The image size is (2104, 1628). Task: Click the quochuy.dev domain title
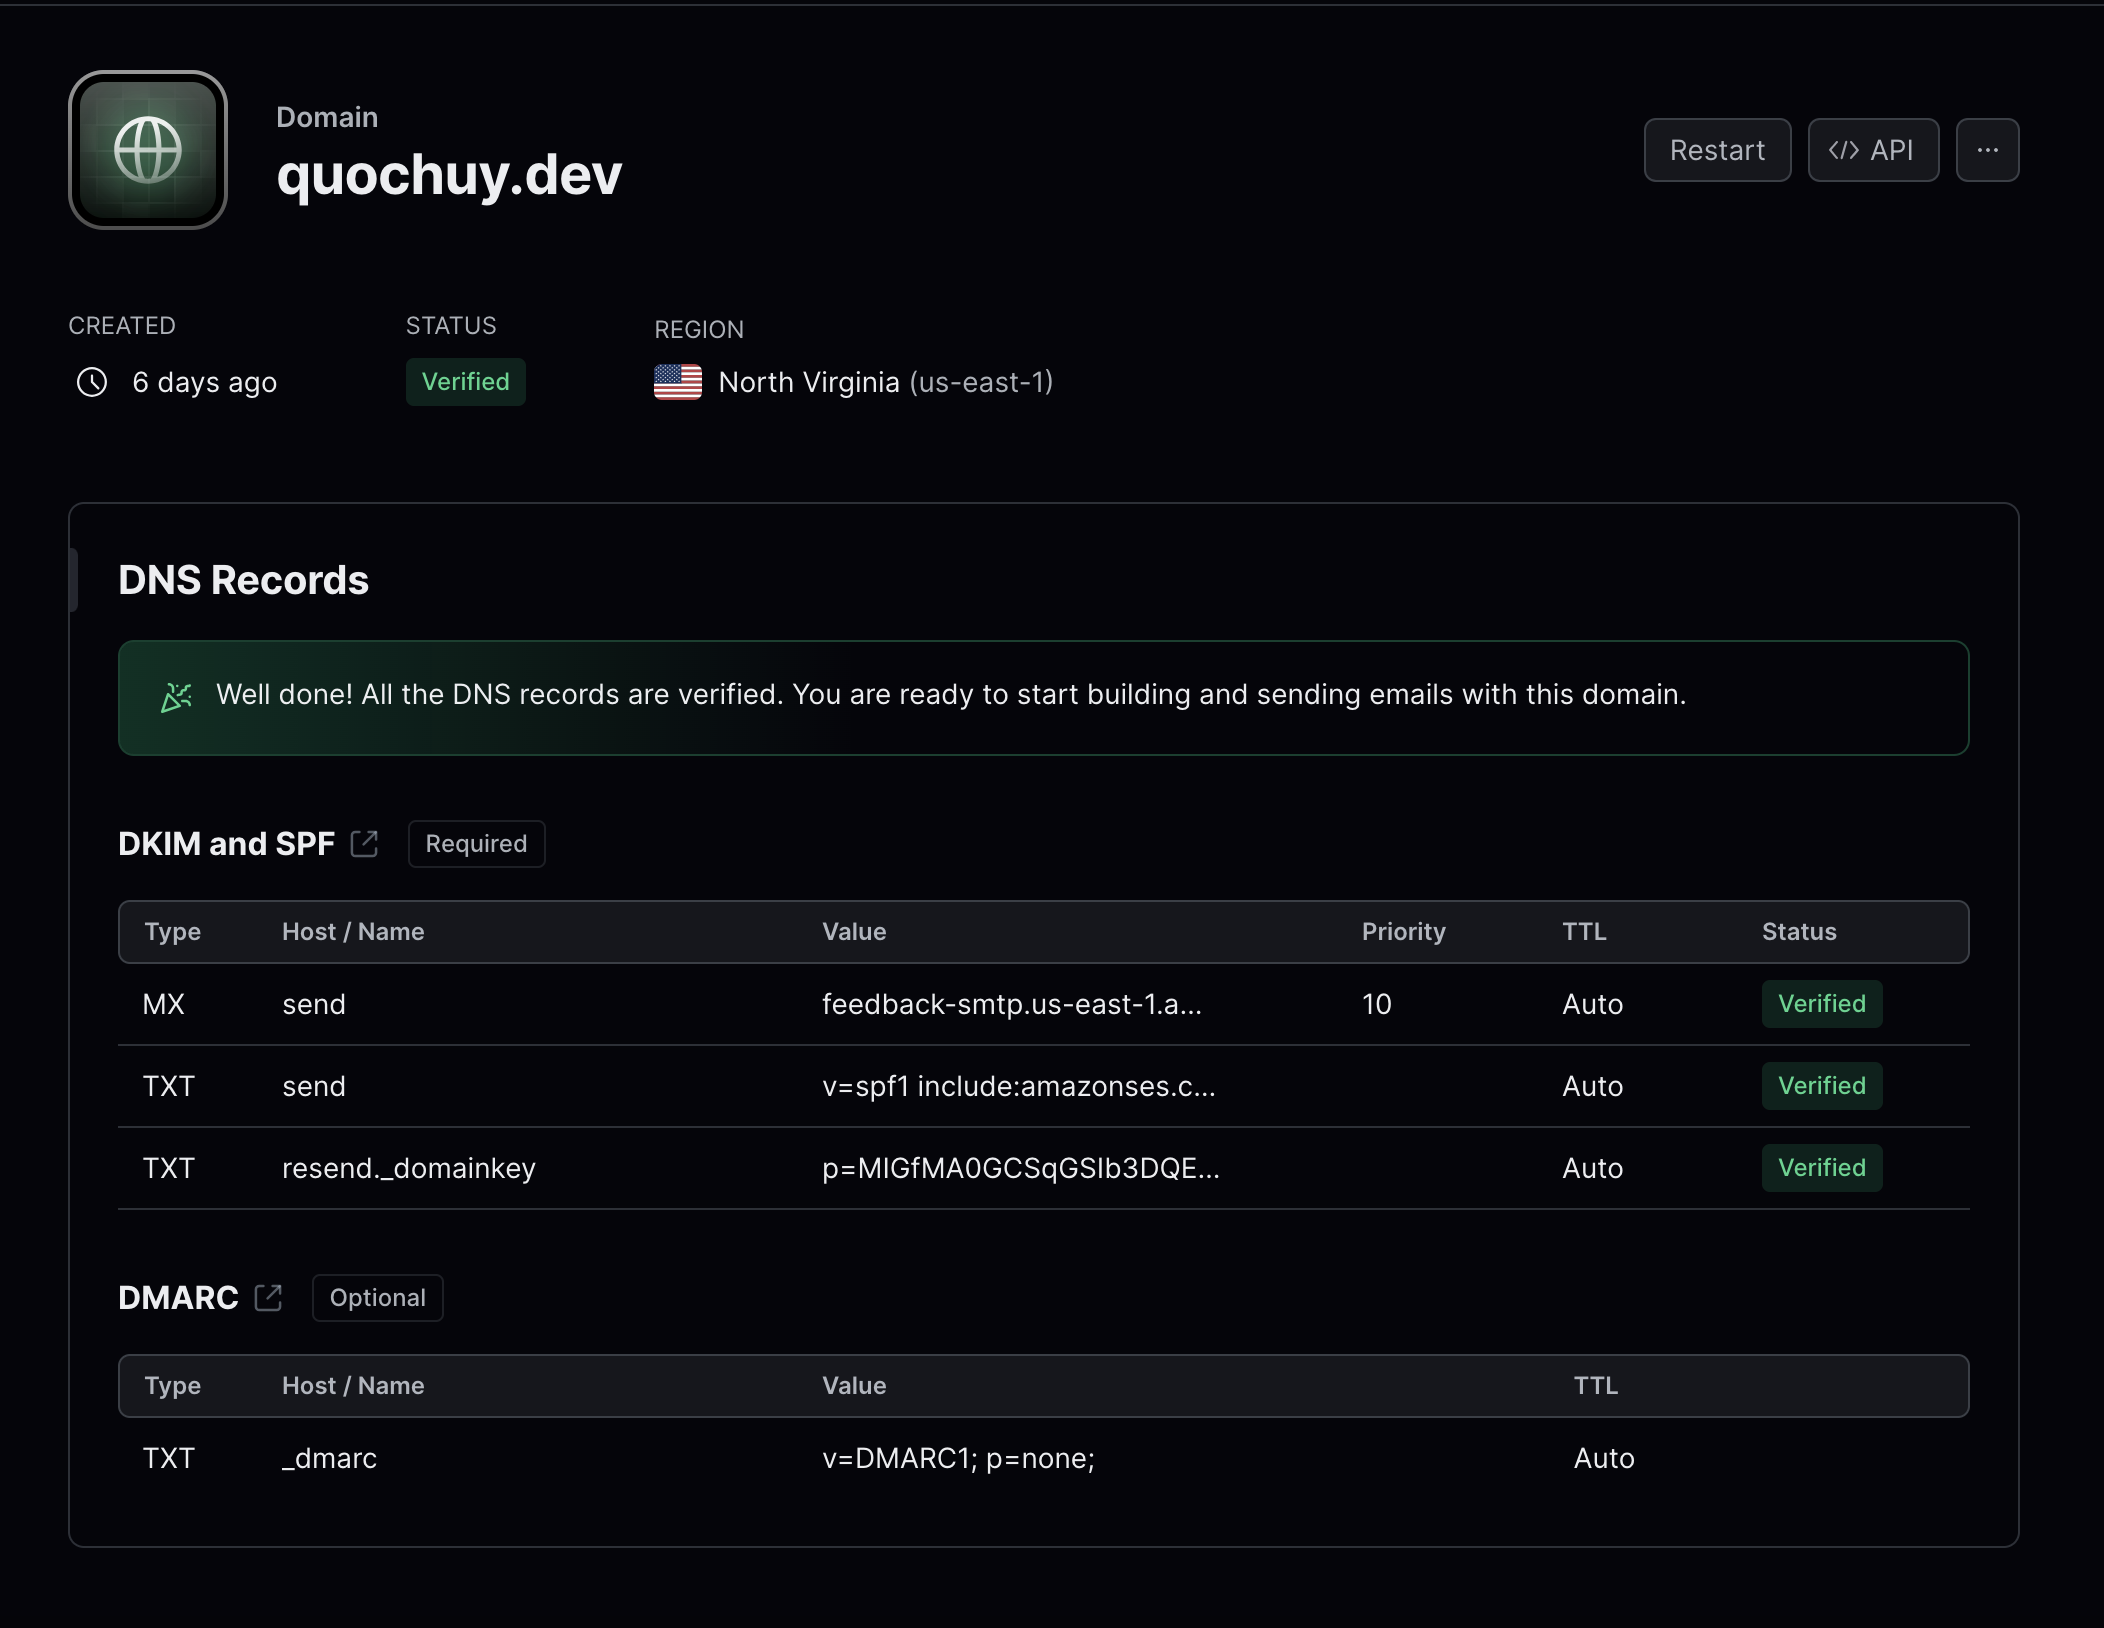[449, 175]
